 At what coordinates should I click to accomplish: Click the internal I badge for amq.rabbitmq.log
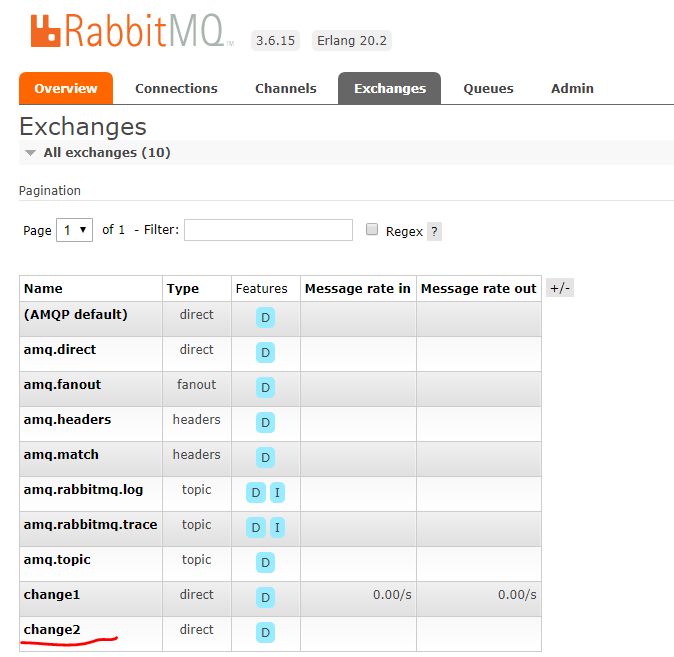277,493
